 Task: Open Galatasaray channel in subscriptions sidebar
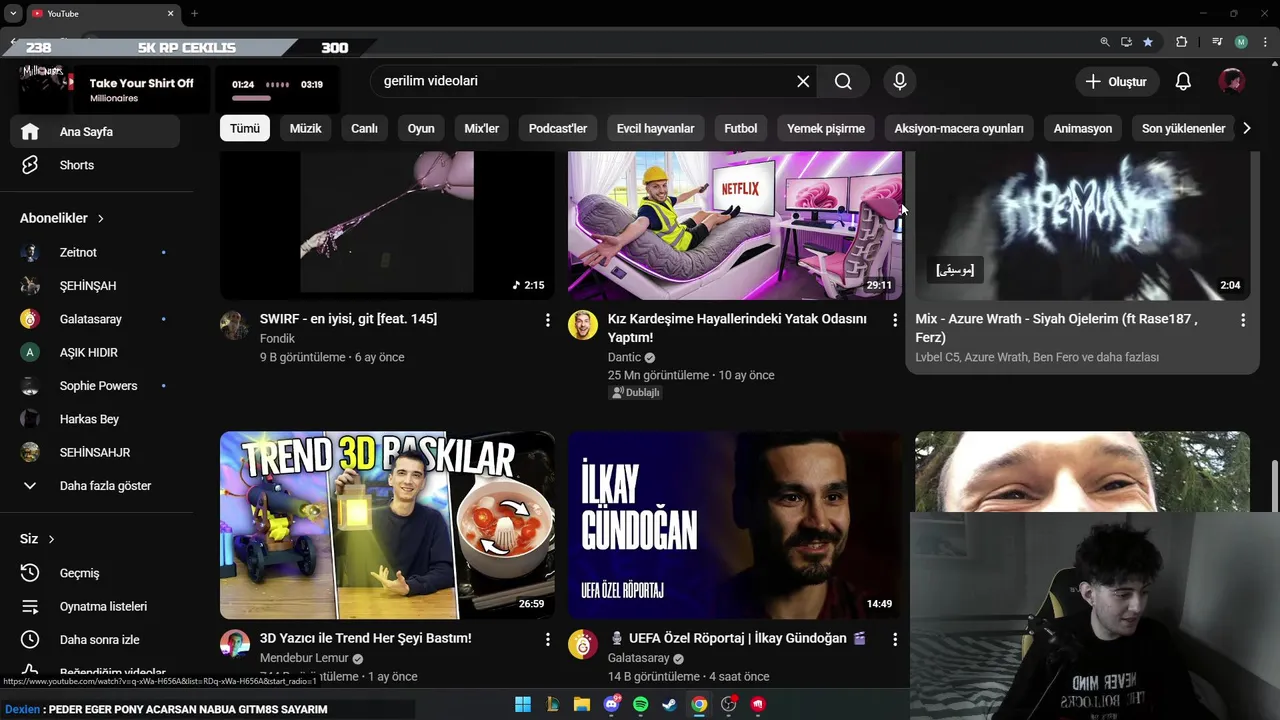pyautogui.click(x=95, y=319)
